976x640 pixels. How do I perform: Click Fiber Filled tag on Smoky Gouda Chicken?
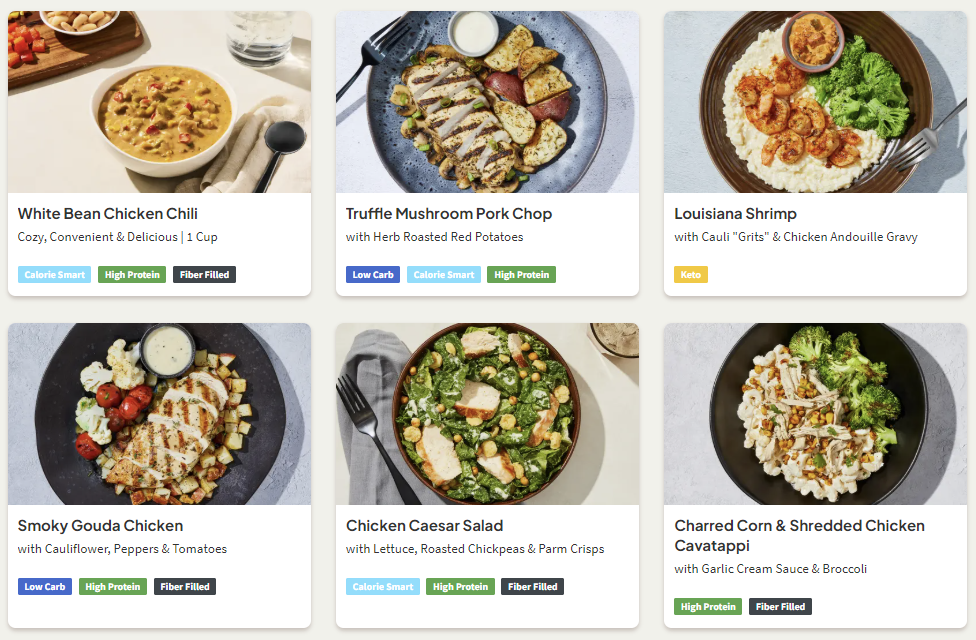click(185, 587)
